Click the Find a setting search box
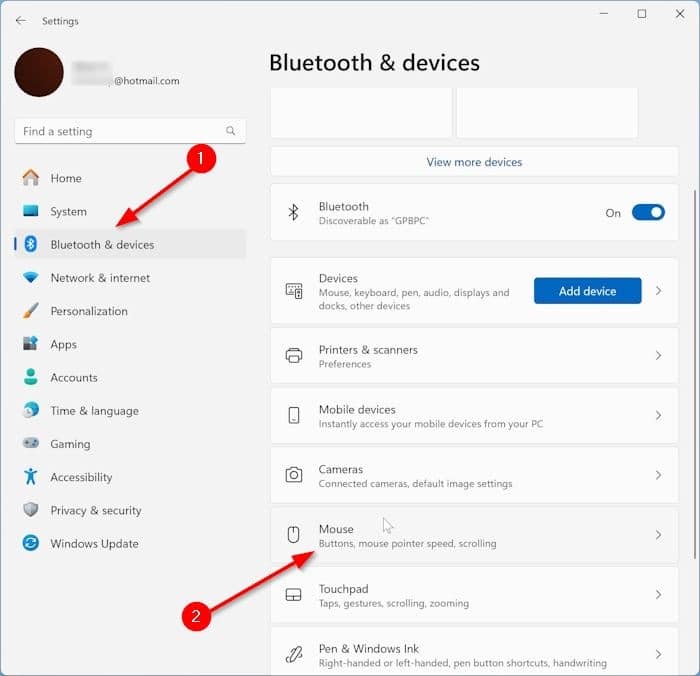Viewport: 700px width, 676px height. (x=120, y=131)
